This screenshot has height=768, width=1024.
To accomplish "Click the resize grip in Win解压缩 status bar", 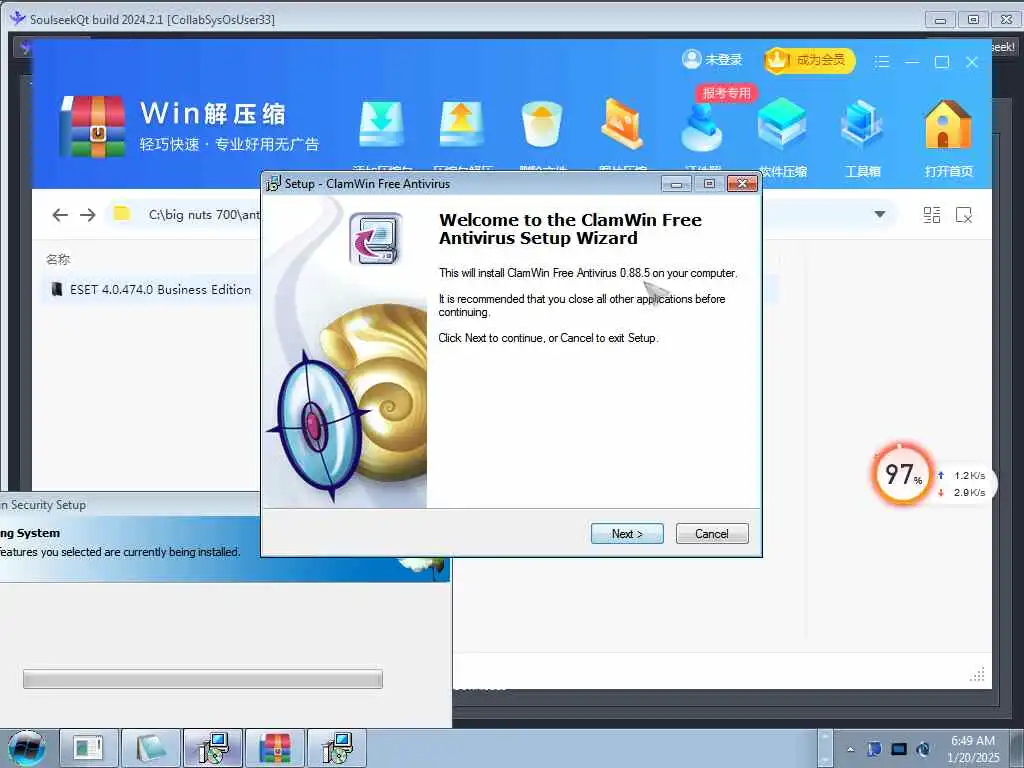I will (x=978, y=675).
